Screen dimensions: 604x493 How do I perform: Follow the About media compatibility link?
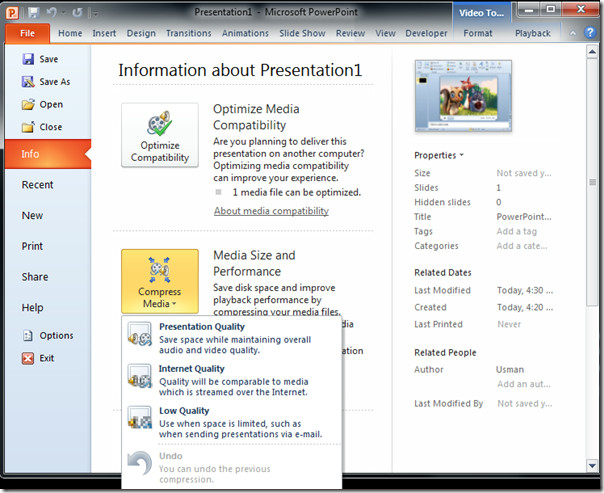click(x=271, y=211)
